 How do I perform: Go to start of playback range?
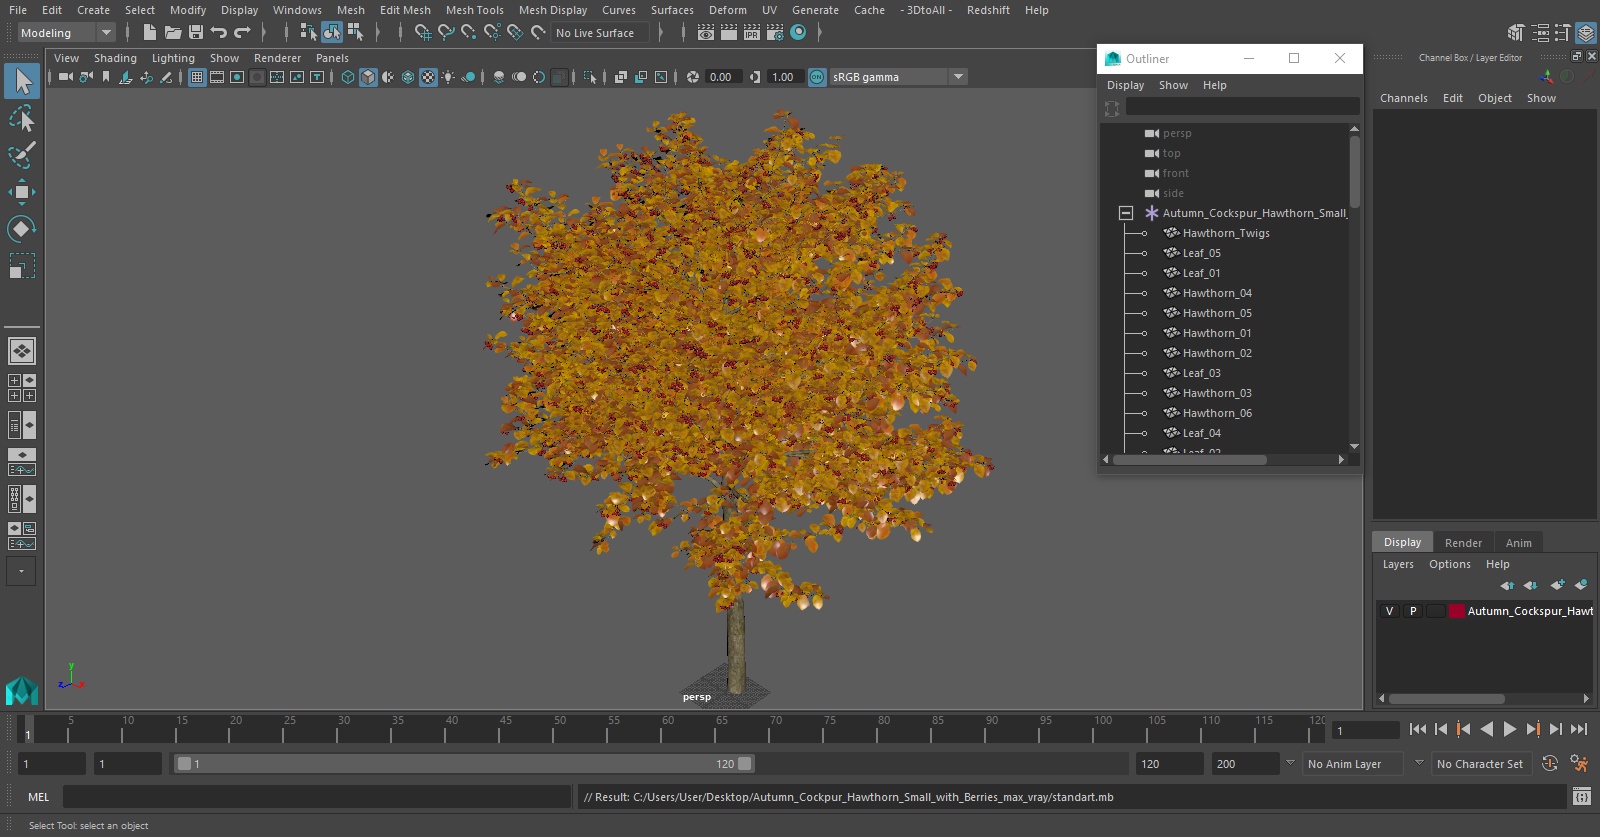(1418, 729)
